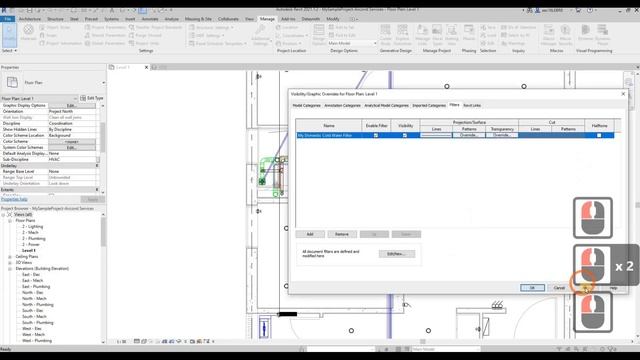The width and height of the screenshot is (640, 360).
Task: Click the Add filter button
Action: [x=310, y=234]
